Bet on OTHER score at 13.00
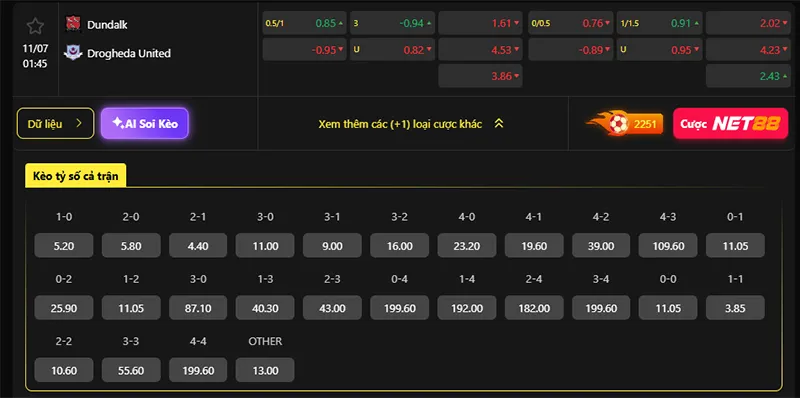 [x=265, y=370]
